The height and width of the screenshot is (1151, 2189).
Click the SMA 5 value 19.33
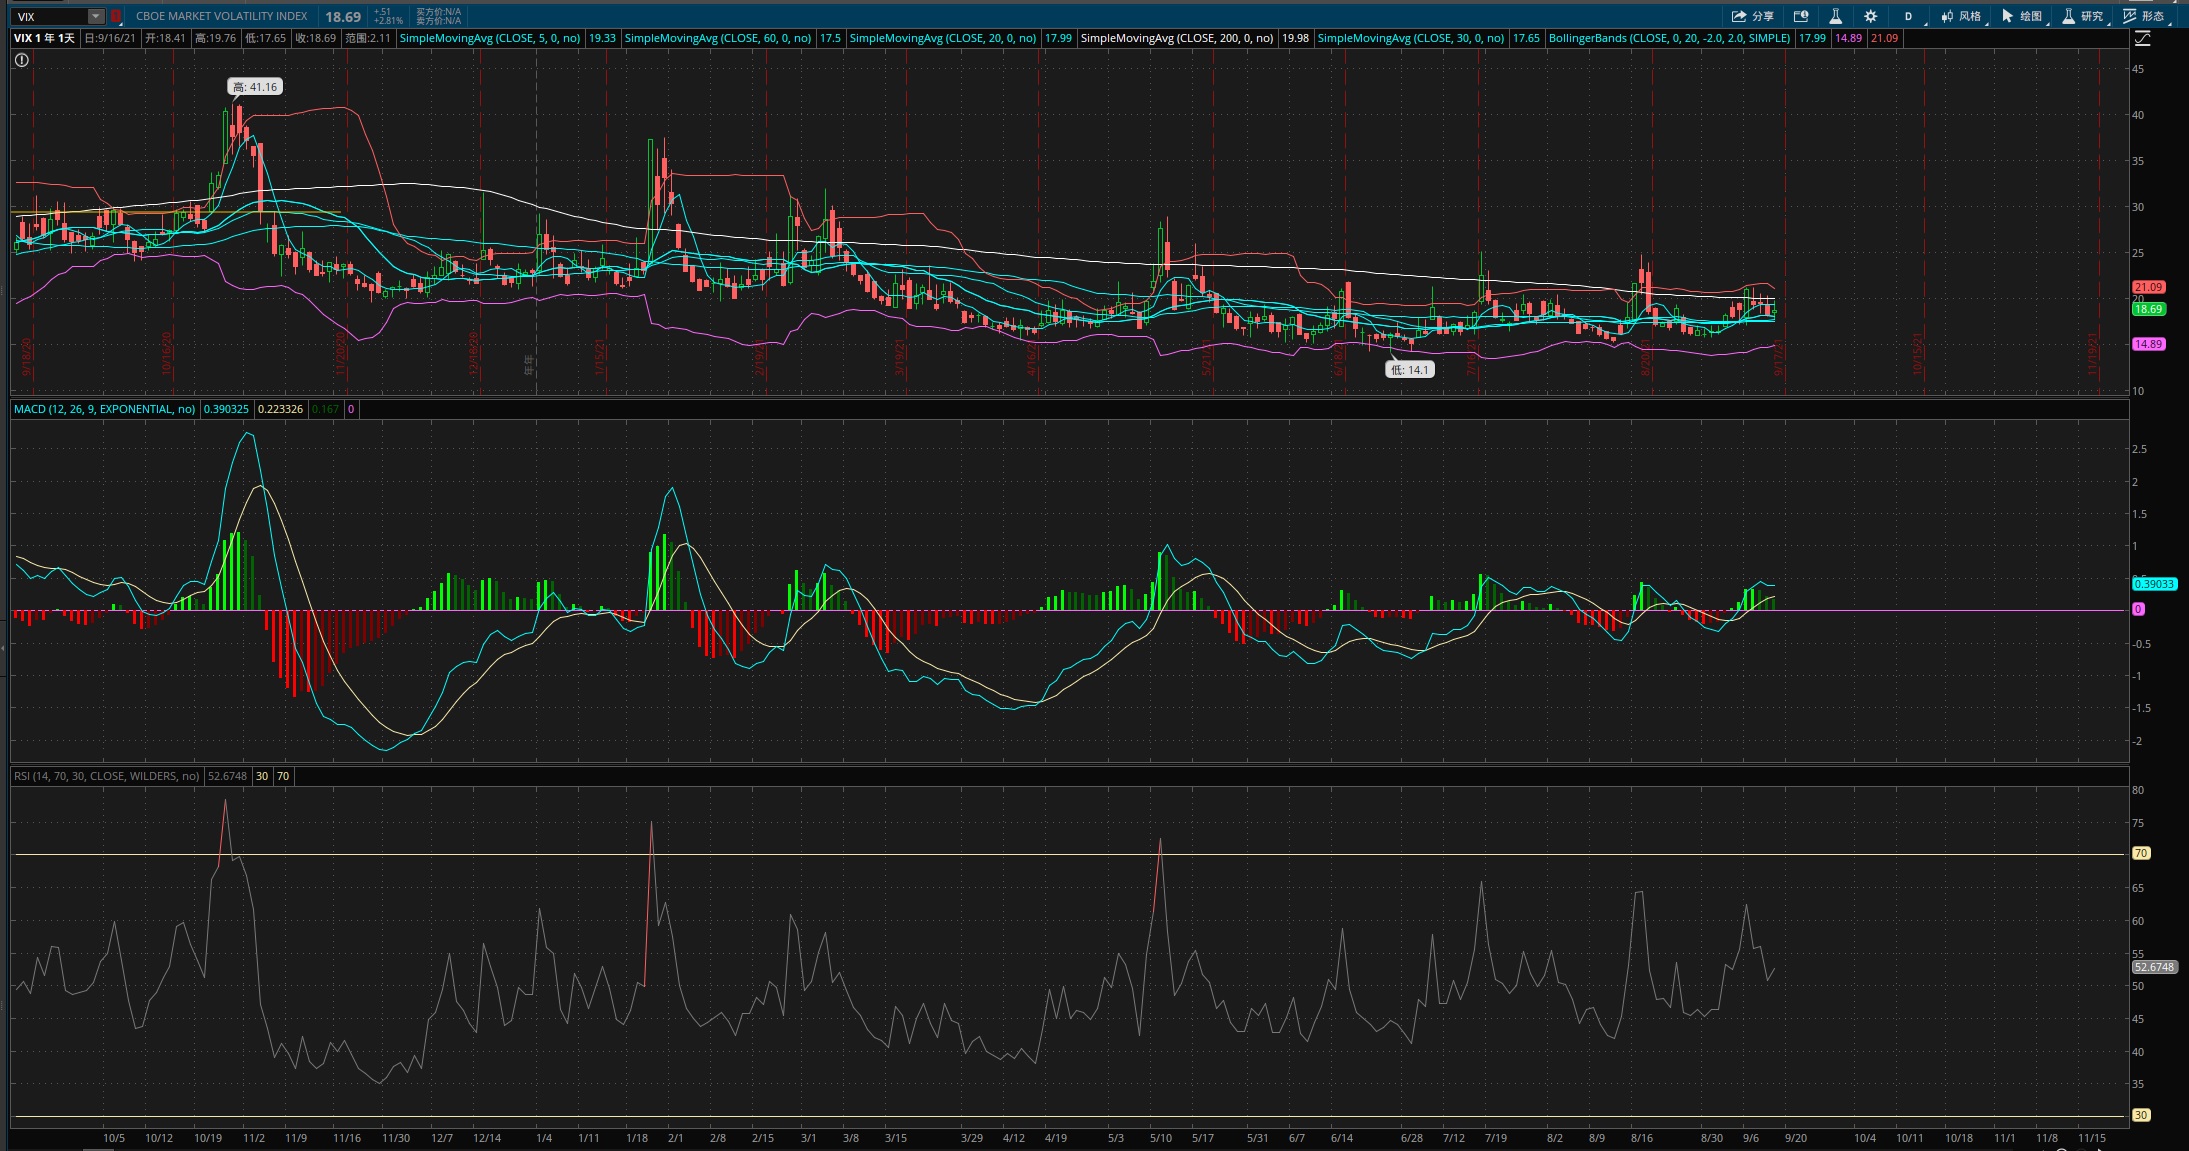602,38
